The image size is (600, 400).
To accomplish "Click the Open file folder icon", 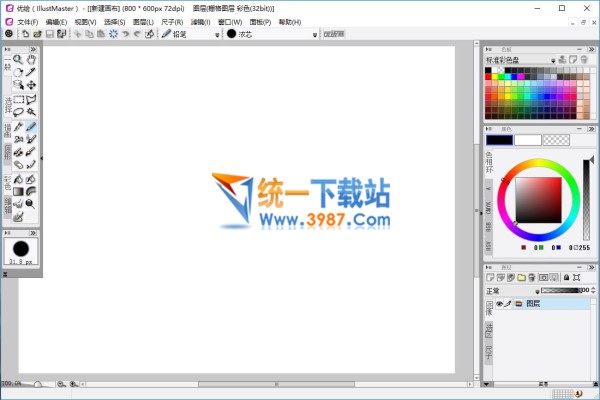I will pyautogui.click(x=37, y=34).
